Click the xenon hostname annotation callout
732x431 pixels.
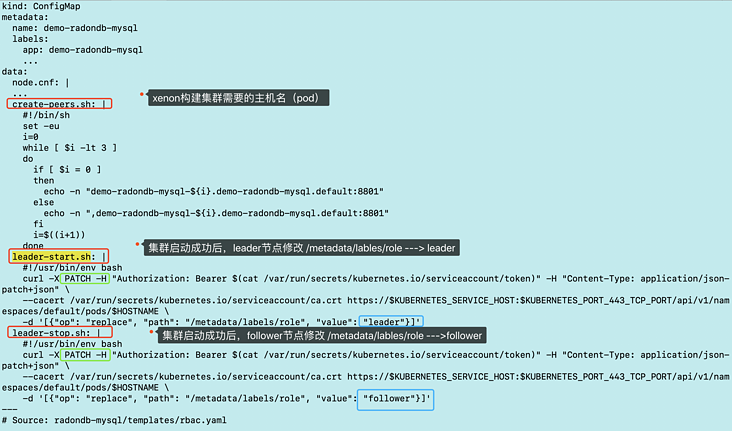(x=239, y=98)
